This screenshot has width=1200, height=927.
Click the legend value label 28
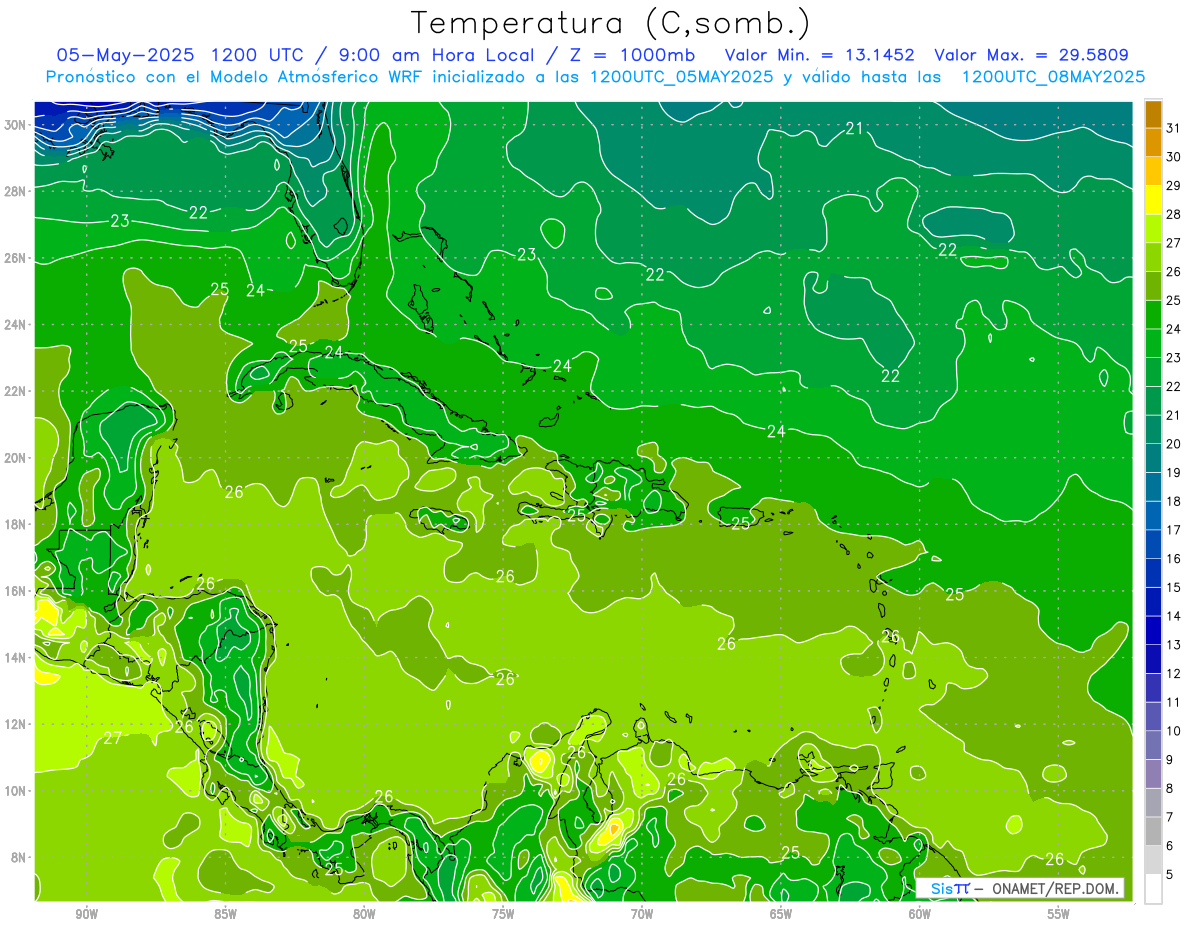(1173, 214)
